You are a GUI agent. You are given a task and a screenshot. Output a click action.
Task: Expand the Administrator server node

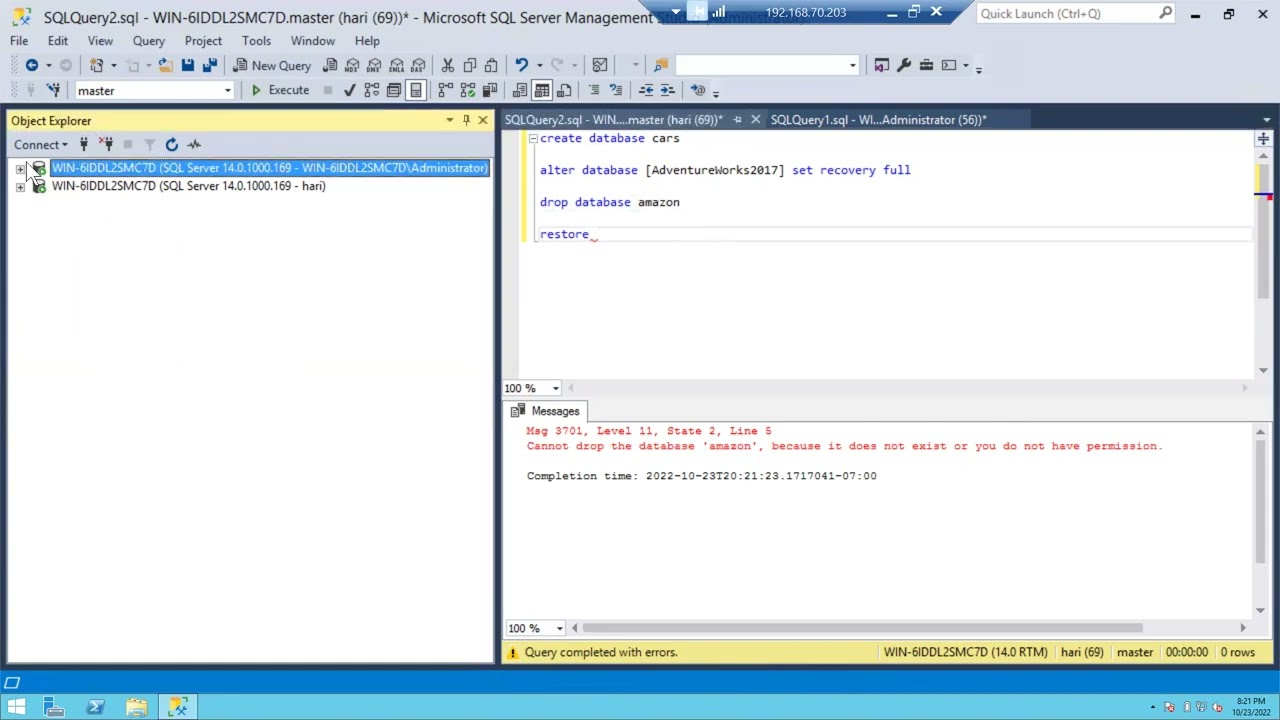(x=20, y=168)
